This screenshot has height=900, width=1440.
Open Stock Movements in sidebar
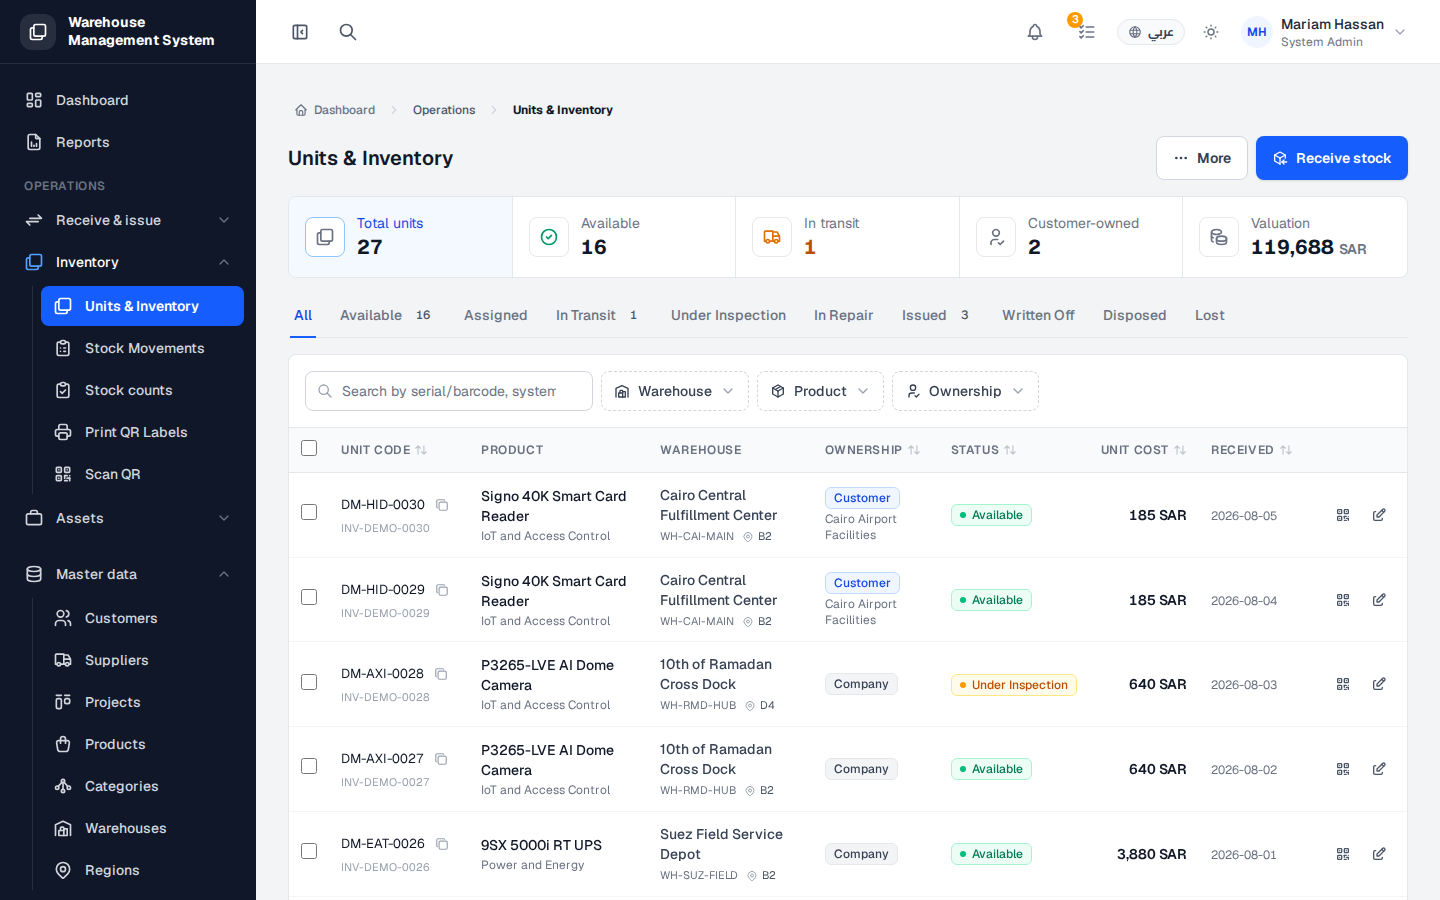tap(142, 348)
